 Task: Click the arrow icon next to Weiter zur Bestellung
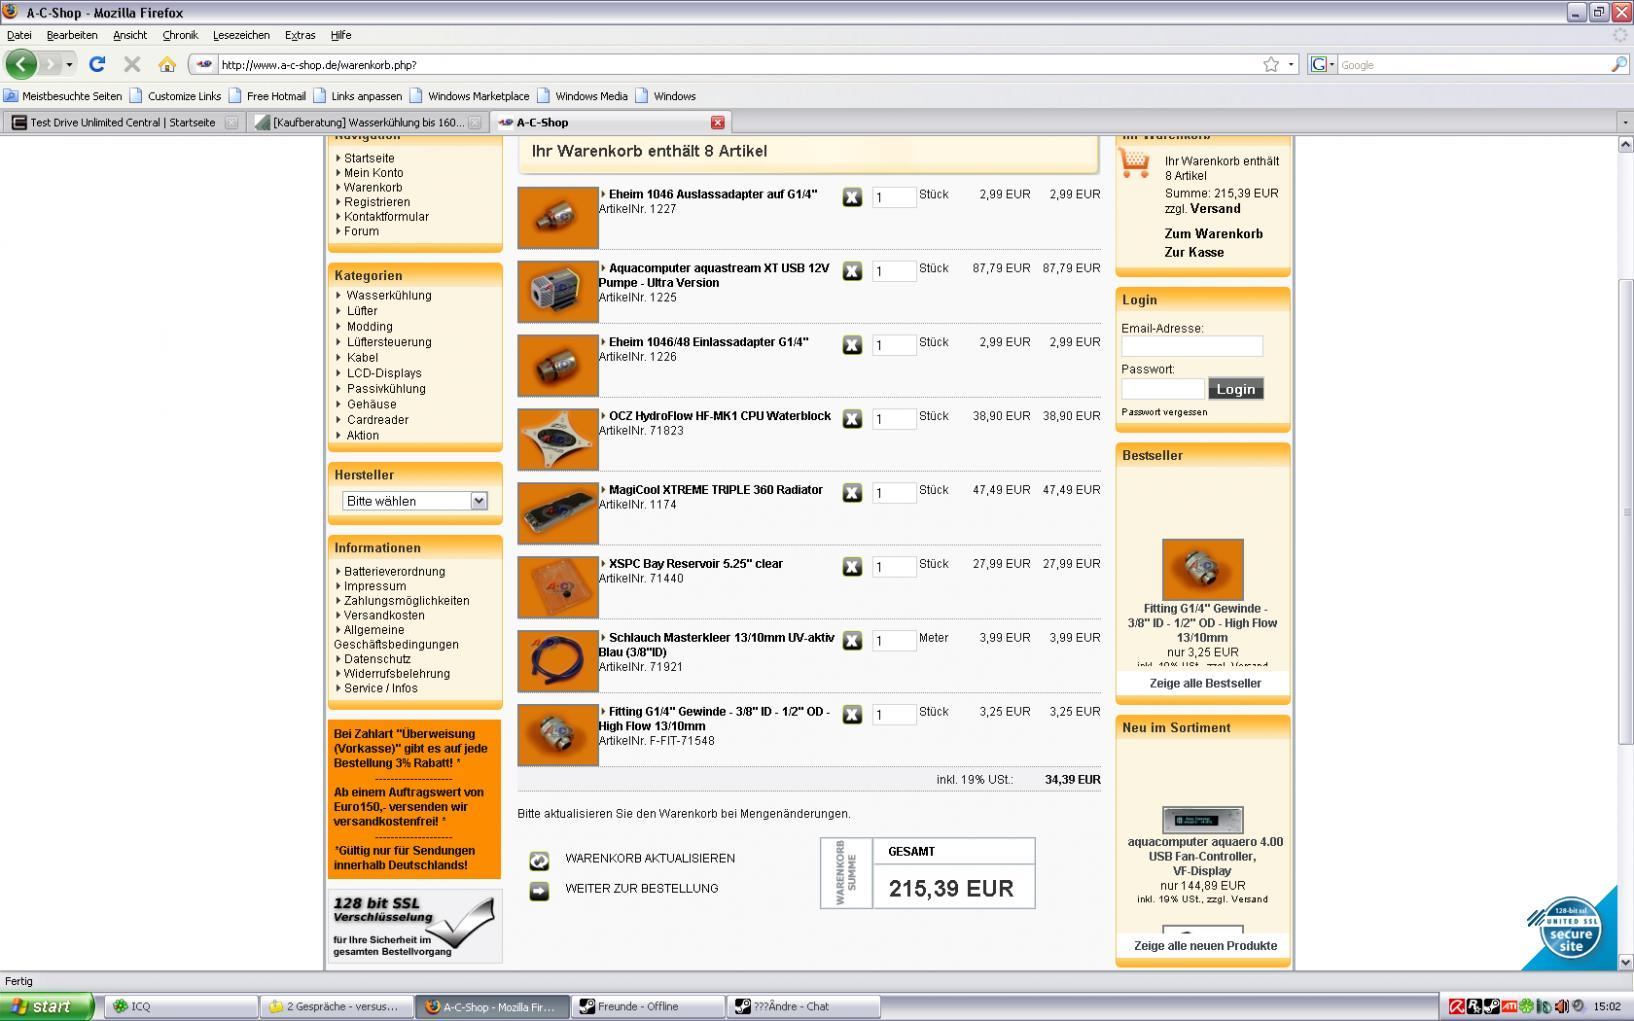tap(539, 890)
